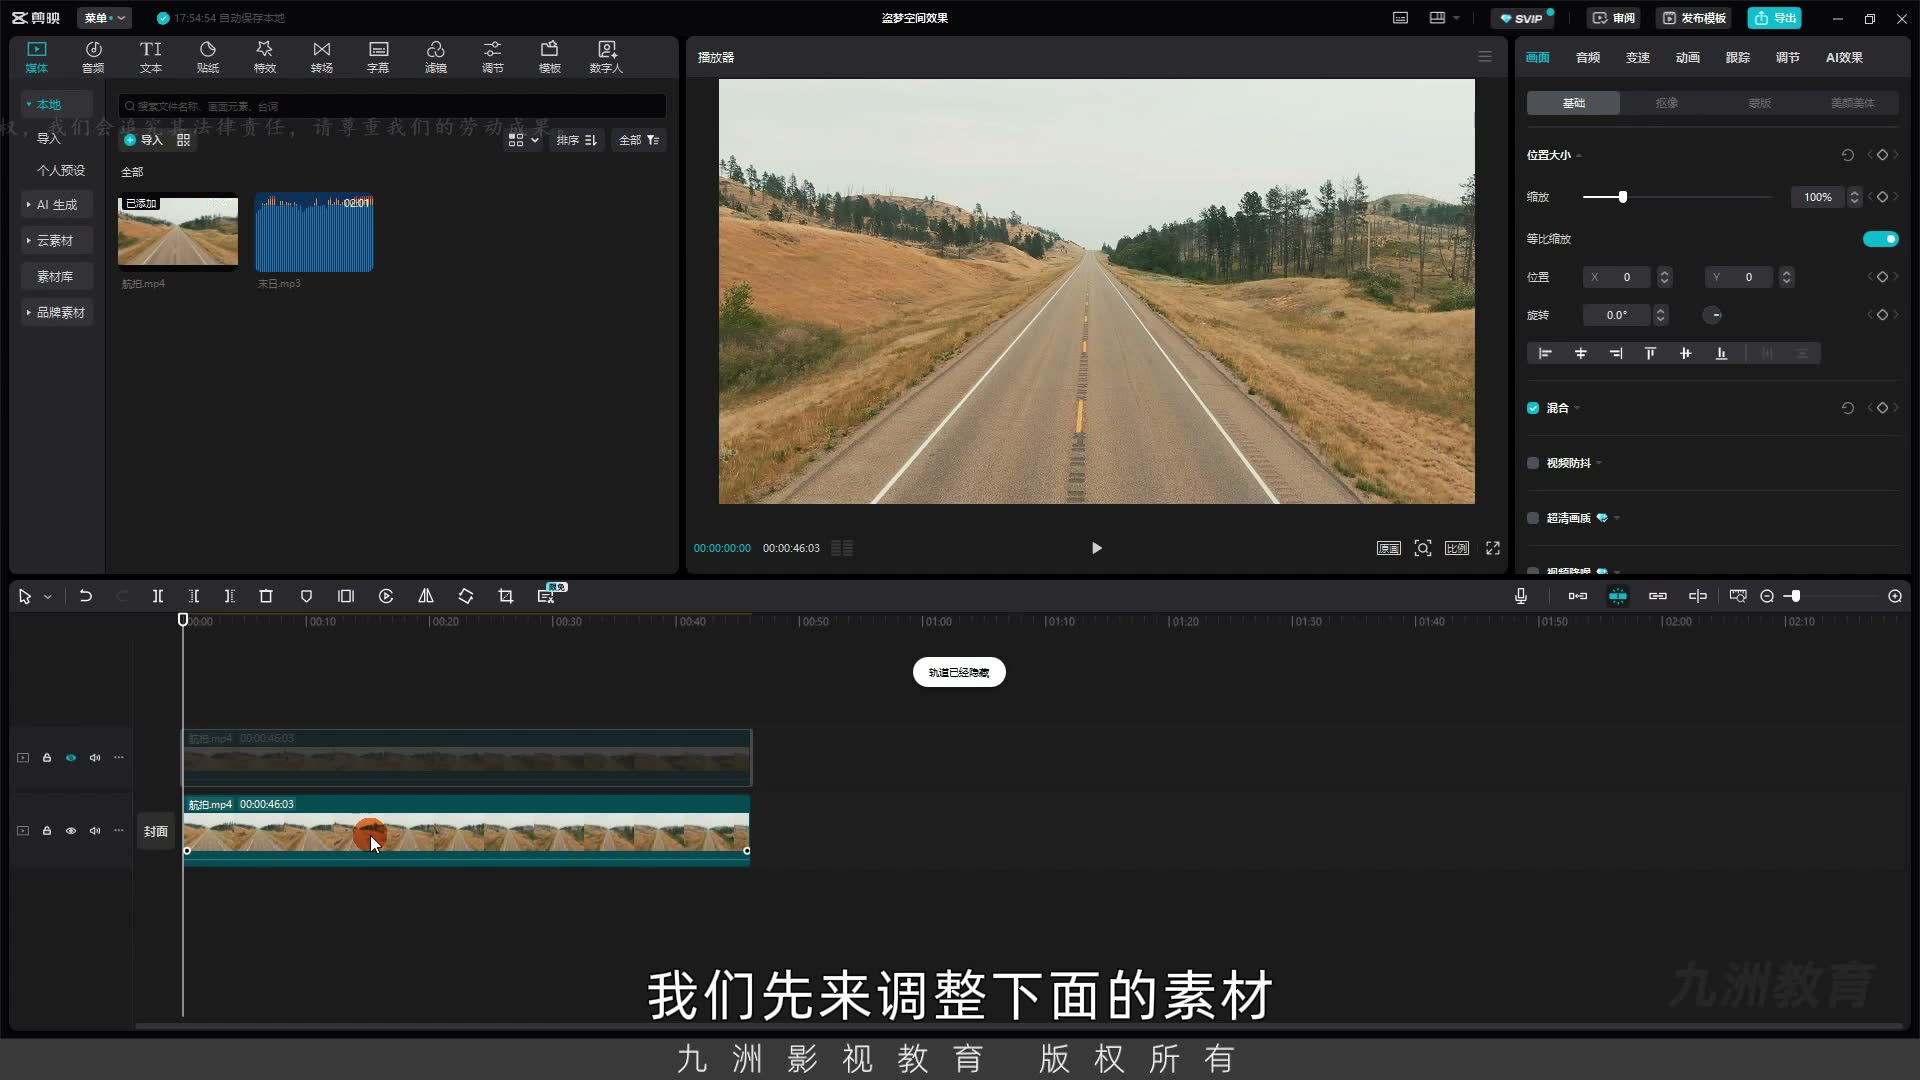Screen dimensions: 1920x1080
Task: Open the 文本 text panel icon
Action: click(x=151, y=57)
